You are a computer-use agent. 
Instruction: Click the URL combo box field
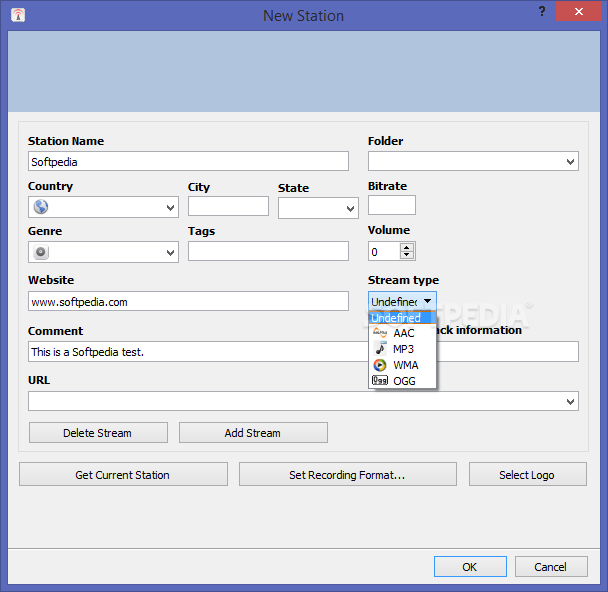pyautogui.click(x=303, y=401)
